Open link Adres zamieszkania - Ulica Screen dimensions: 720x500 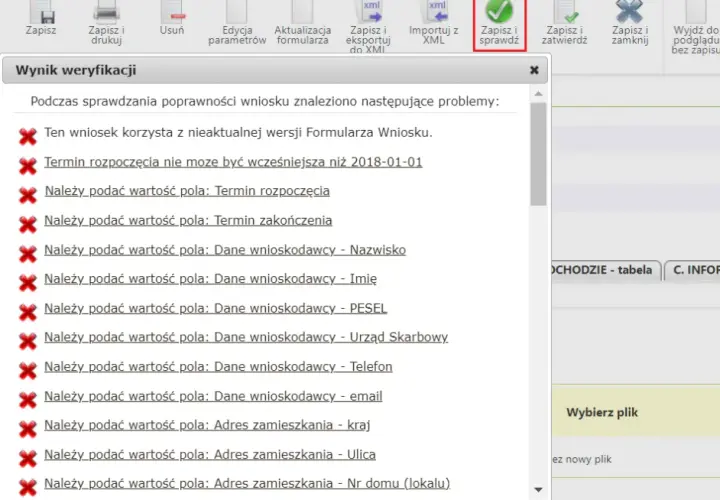point(210,455)
